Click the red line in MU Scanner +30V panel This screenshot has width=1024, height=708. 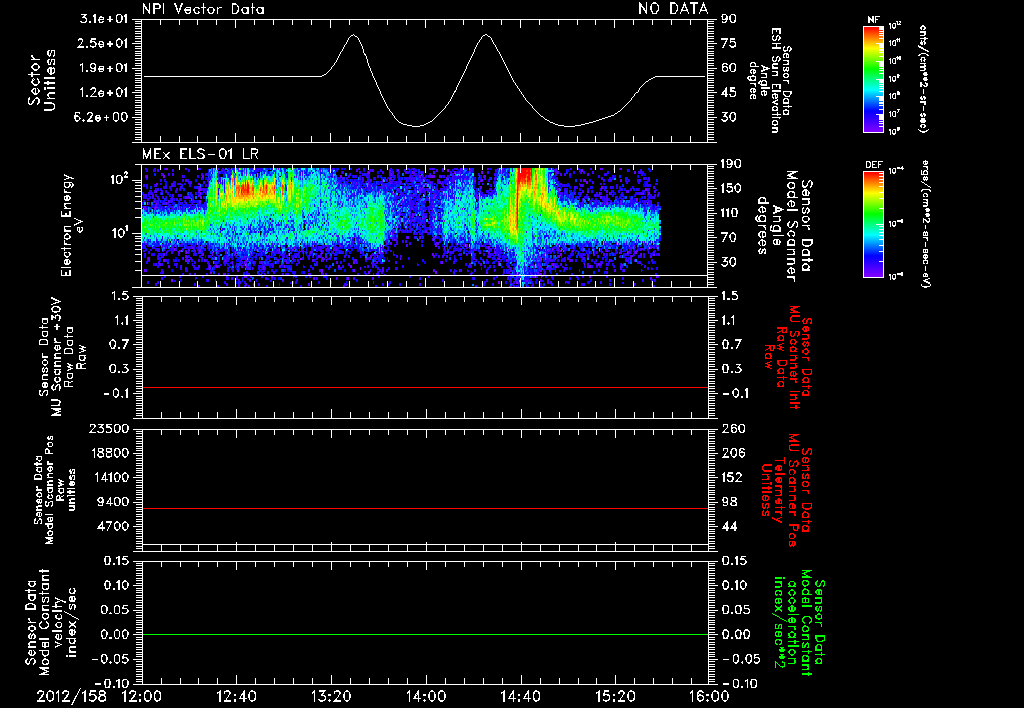pyautogui.click(x=424, y=387)
